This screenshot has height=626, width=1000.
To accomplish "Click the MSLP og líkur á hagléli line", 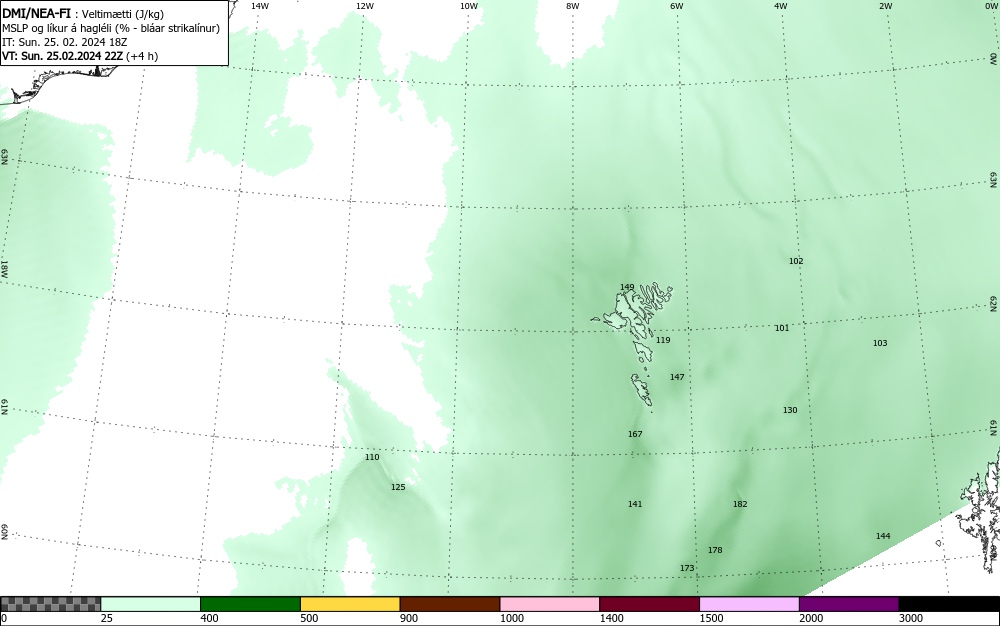I will click(111, 28).
